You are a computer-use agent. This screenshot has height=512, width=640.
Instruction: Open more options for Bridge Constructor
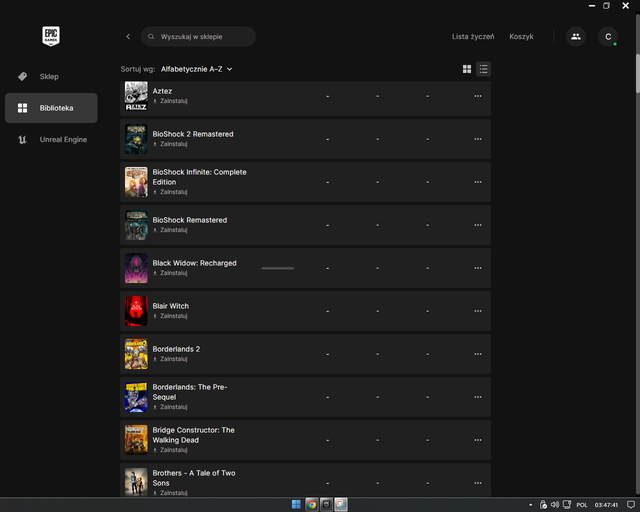(478, 440)
